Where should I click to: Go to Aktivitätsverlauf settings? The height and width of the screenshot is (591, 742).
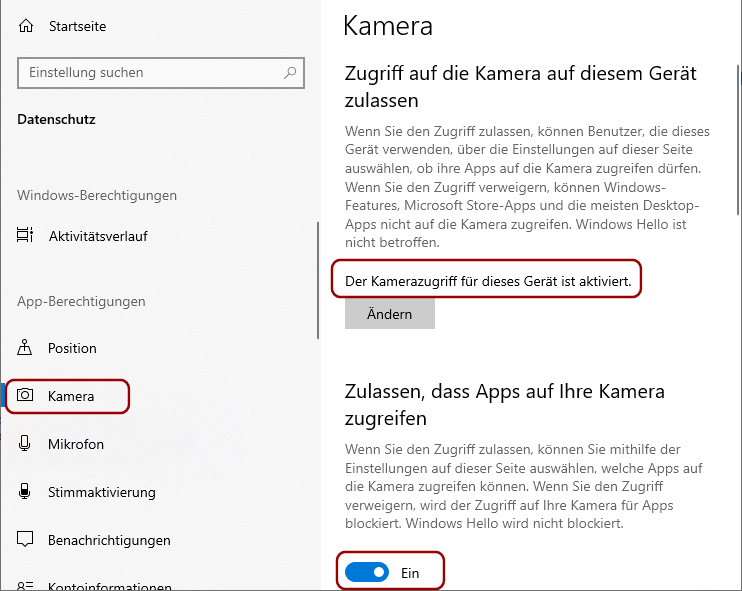[98, 236]
